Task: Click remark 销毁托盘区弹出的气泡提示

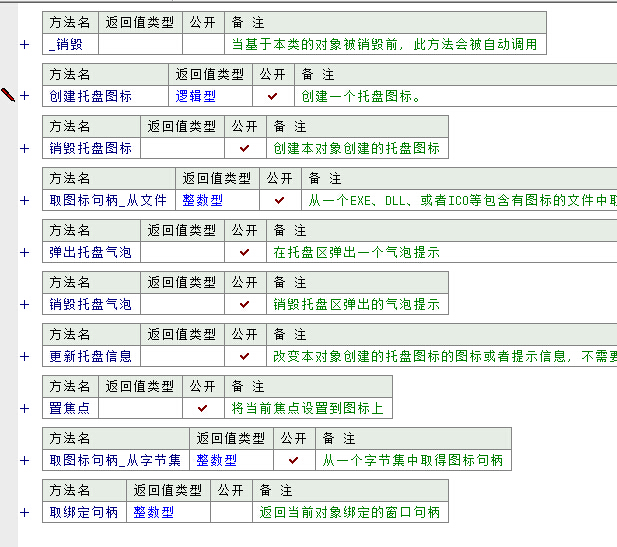Action: (357, 304)
